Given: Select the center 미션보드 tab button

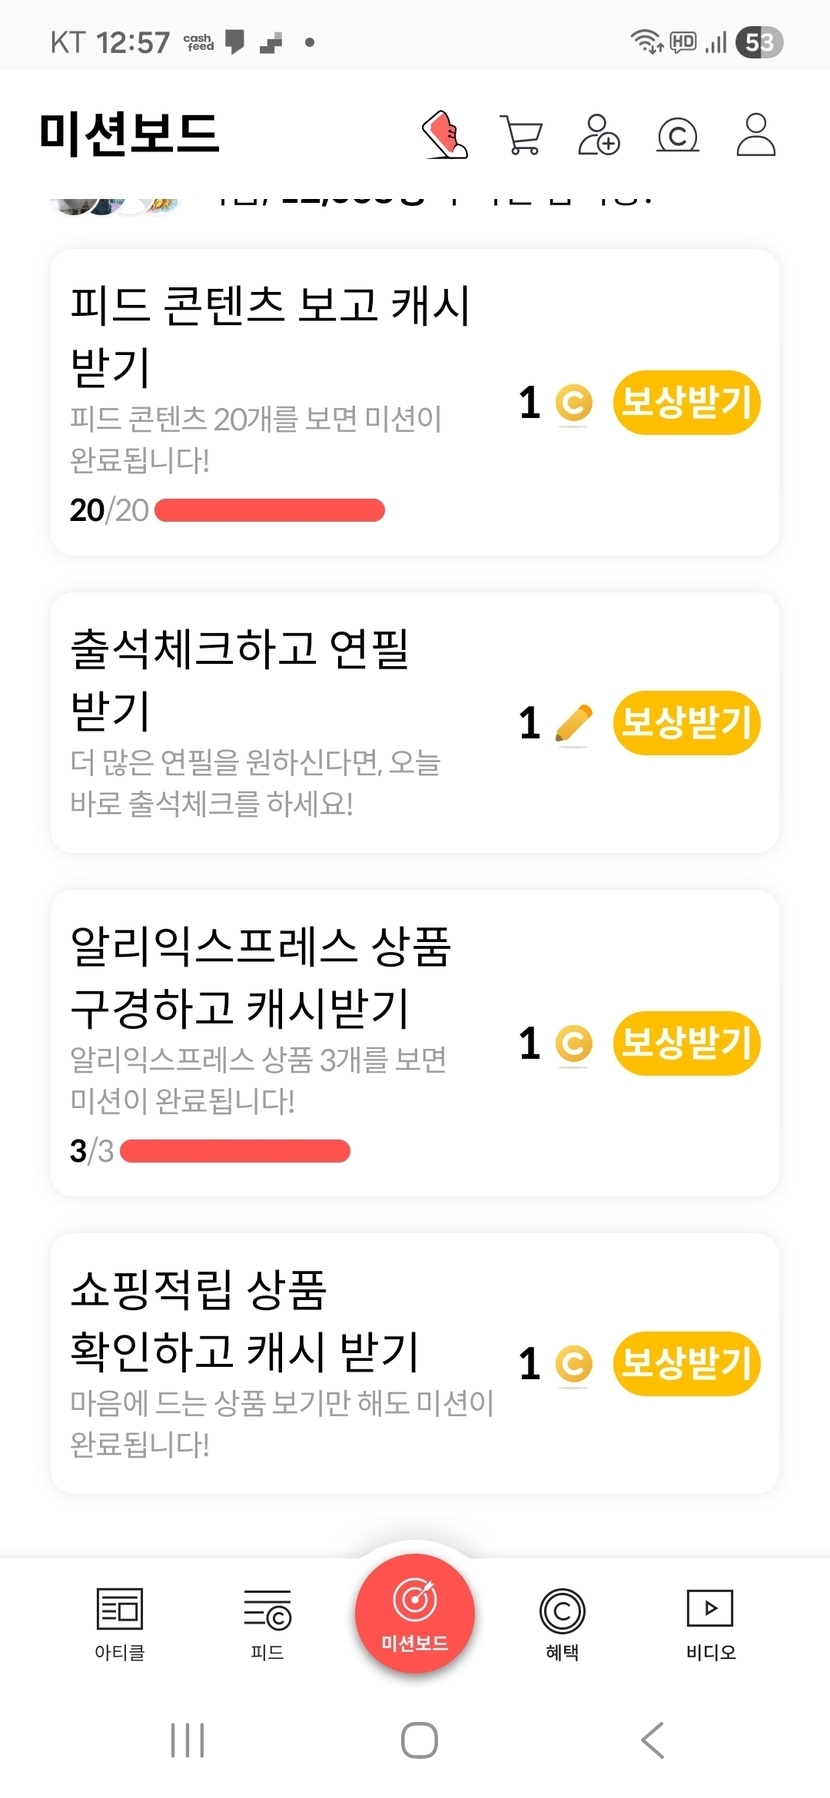Looking at the screenshot, I should point(414,1612).
